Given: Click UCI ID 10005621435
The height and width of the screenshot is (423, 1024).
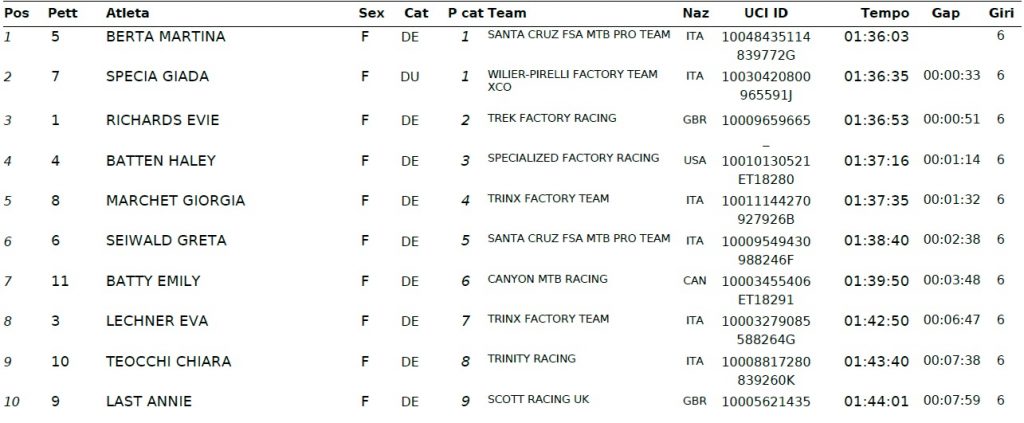Looking at the screenshot, I should coord(766,401).
